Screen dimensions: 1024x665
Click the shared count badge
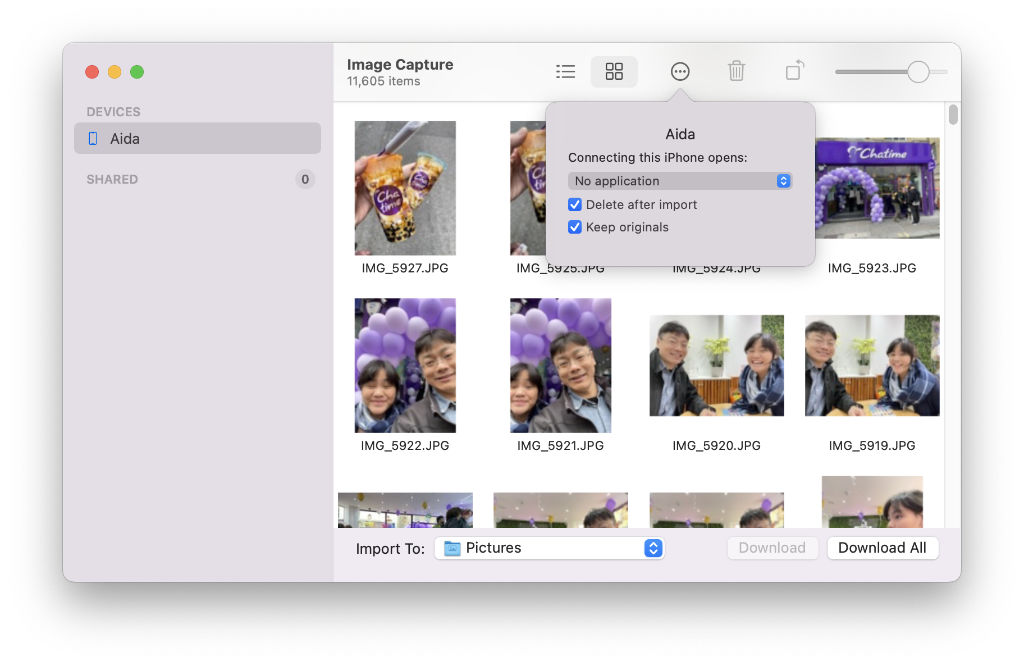(305, 180)
